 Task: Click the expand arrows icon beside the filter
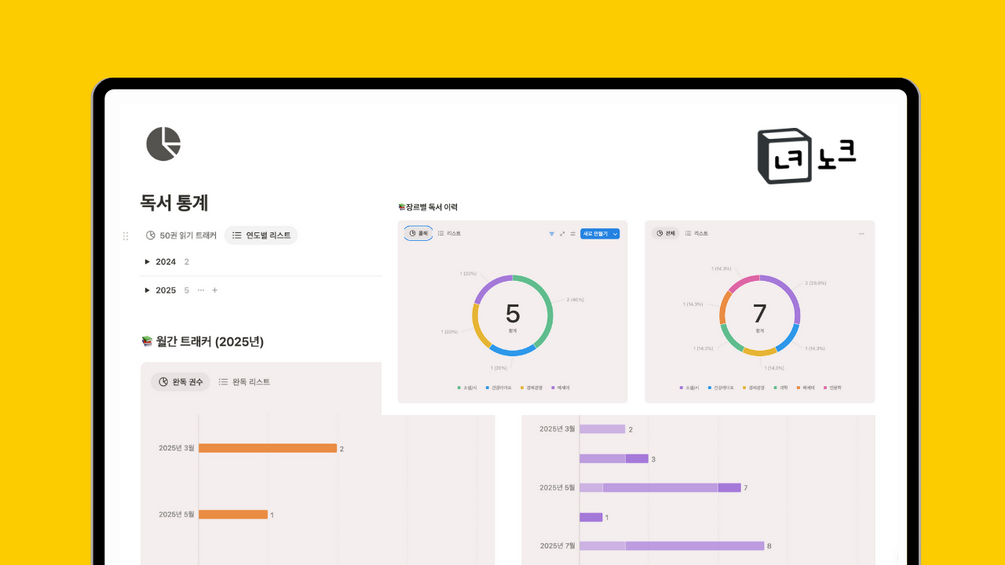[562, 234]
